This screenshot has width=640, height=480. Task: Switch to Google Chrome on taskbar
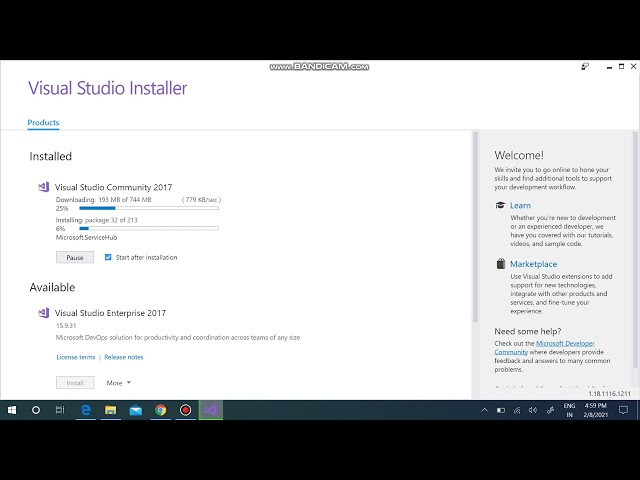(x=161, y=410)
